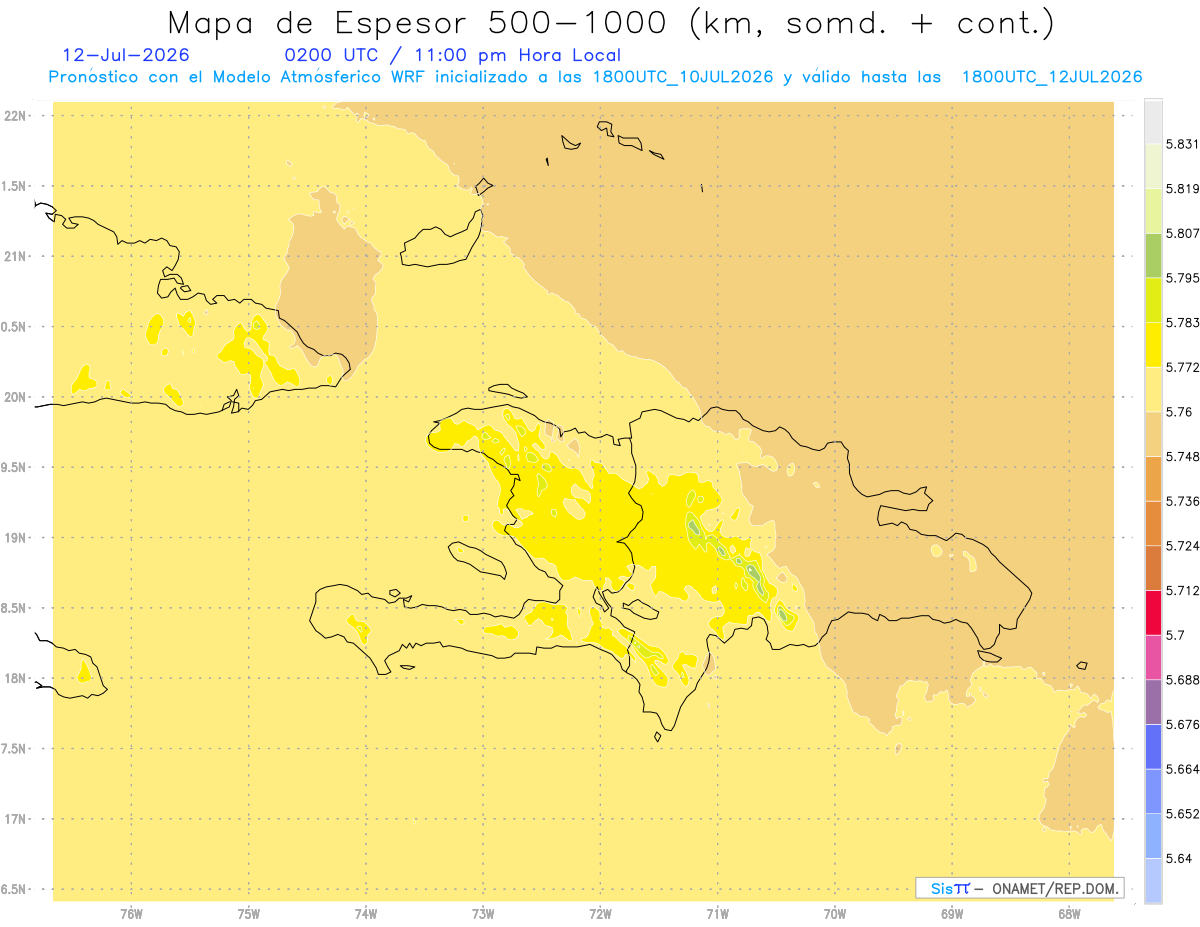This screenshot has height=927, width=1200.
Task: Click the legend value 5.724
Action: click(x=1183, y=546)
